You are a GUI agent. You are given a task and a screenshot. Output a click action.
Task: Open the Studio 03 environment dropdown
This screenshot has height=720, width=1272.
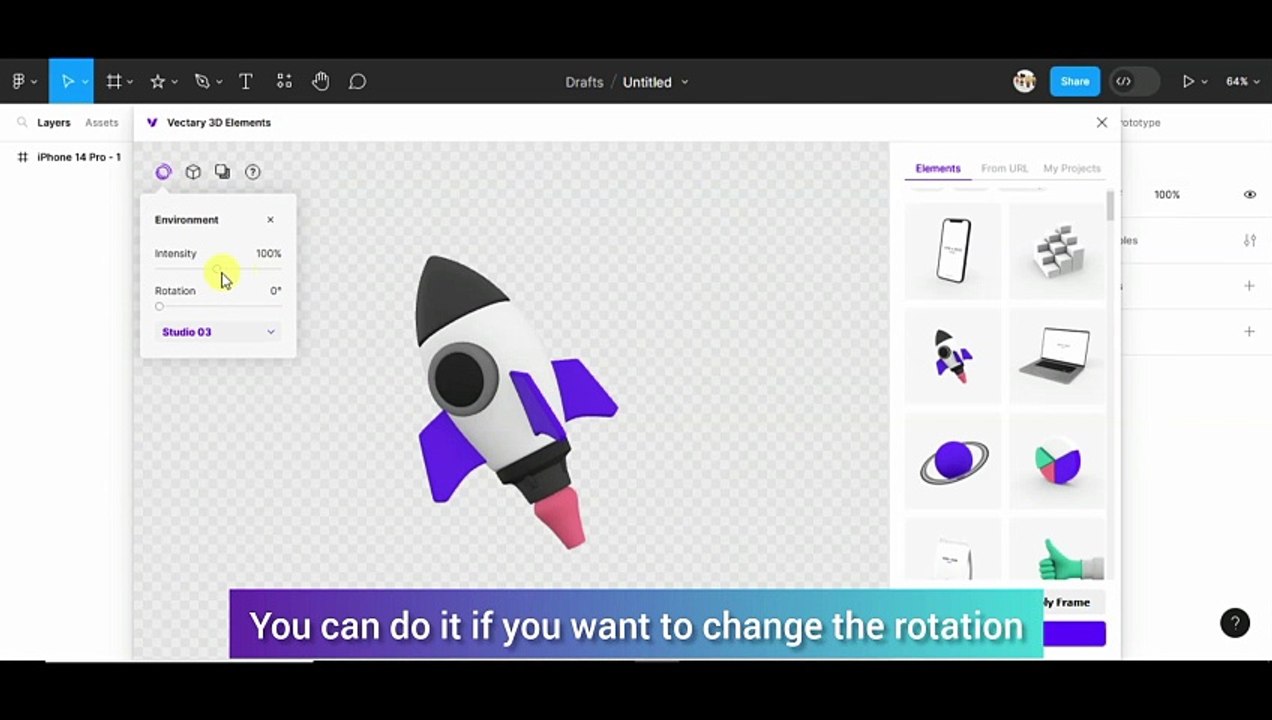click(218, 332)
